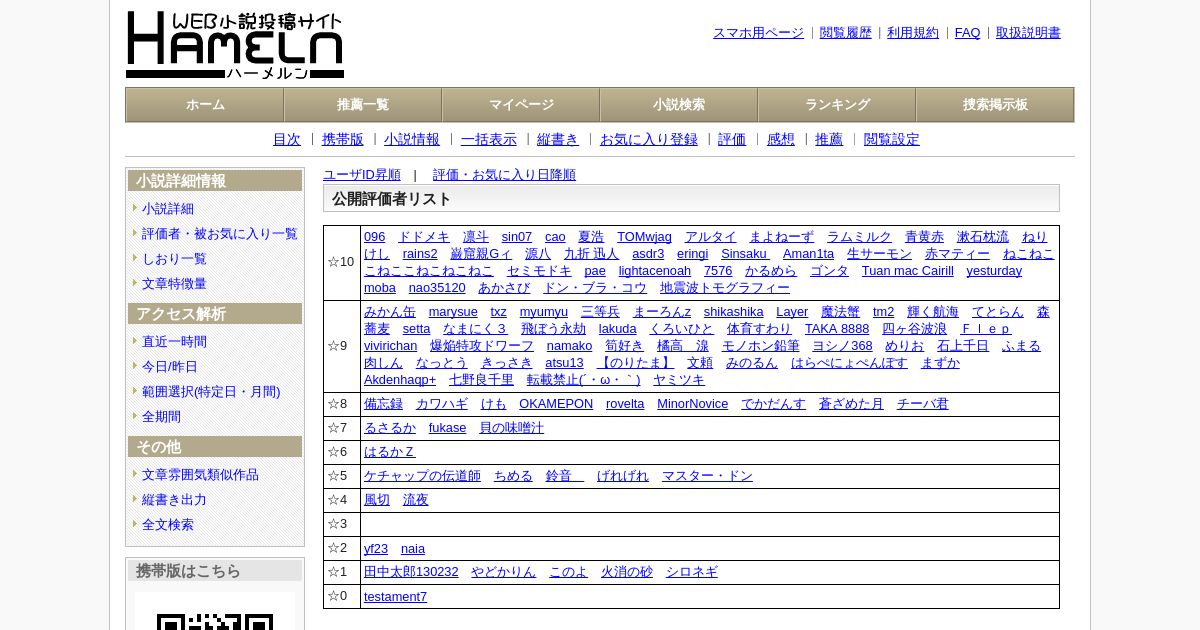Open user MinorNovice profile
Image resolution: width=1200 pixels, height=630 pixels.
693,404
